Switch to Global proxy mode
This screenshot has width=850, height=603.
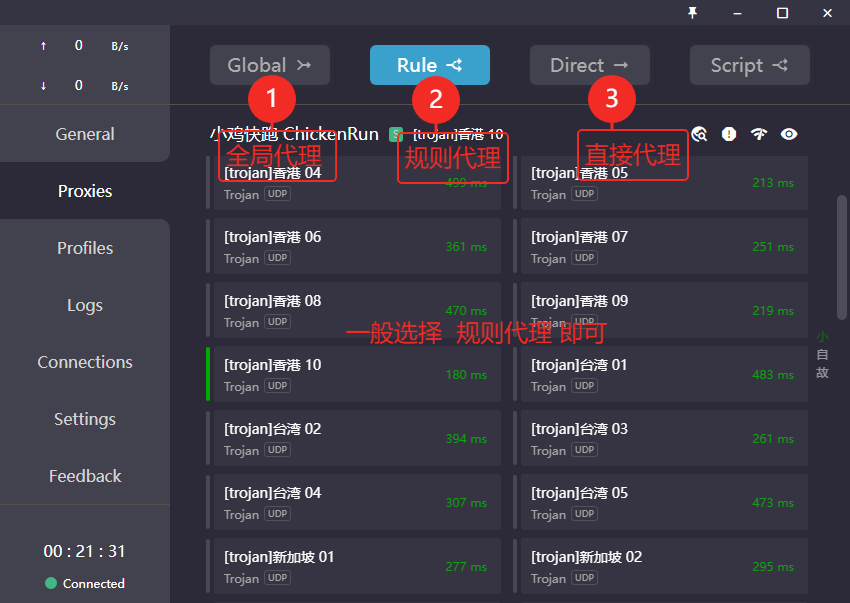[x=270, y=64]
